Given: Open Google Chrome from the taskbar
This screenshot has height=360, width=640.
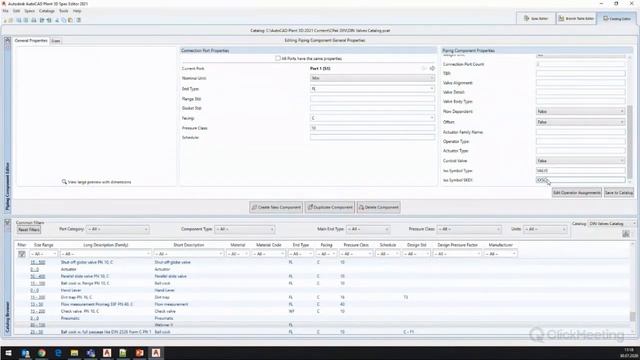Looking at the screenshot, I should click(x=42, y=353).
